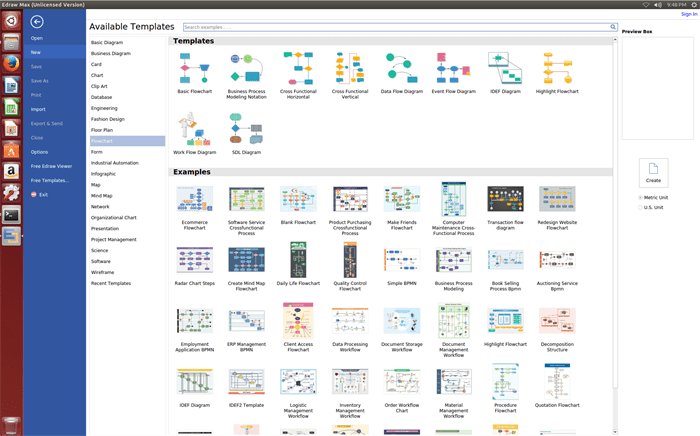Open the Daily Life Flowchart example
The width and height of the screenshot is (700, 436).
tap(298, 260)
